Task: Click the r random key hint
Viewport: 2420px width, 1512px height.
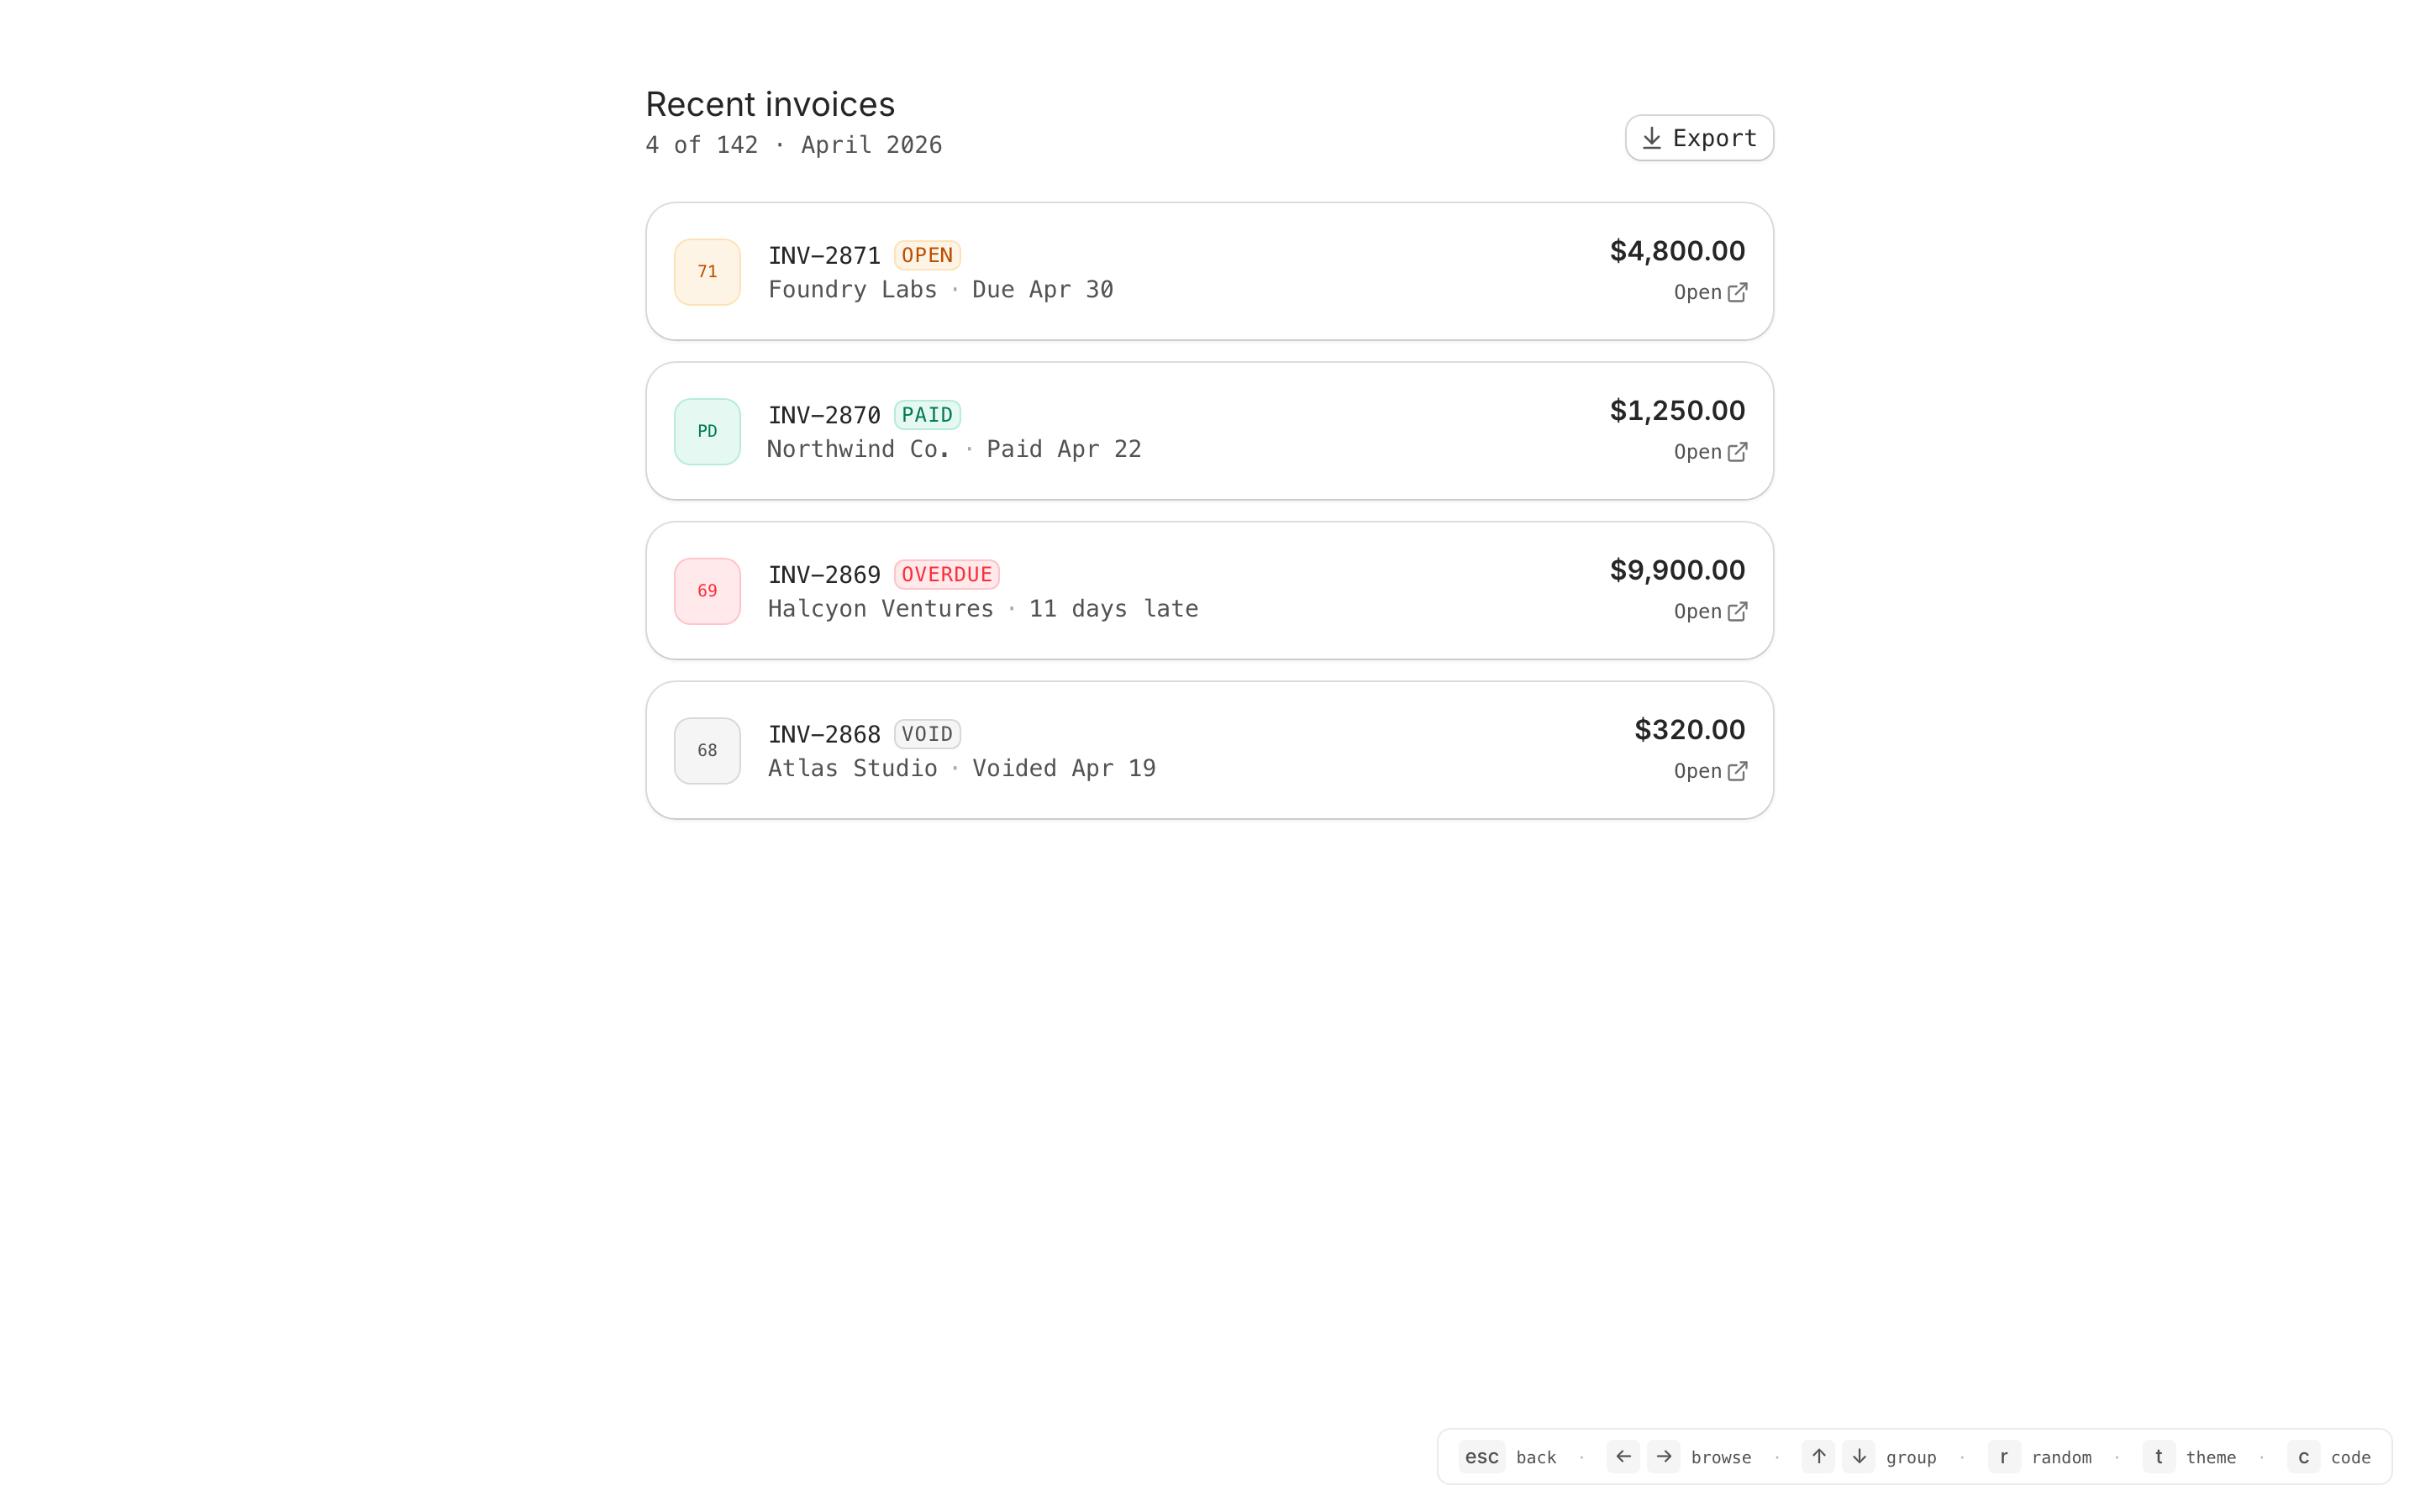Action: pyautogui.click(x=2003, y=1456)
